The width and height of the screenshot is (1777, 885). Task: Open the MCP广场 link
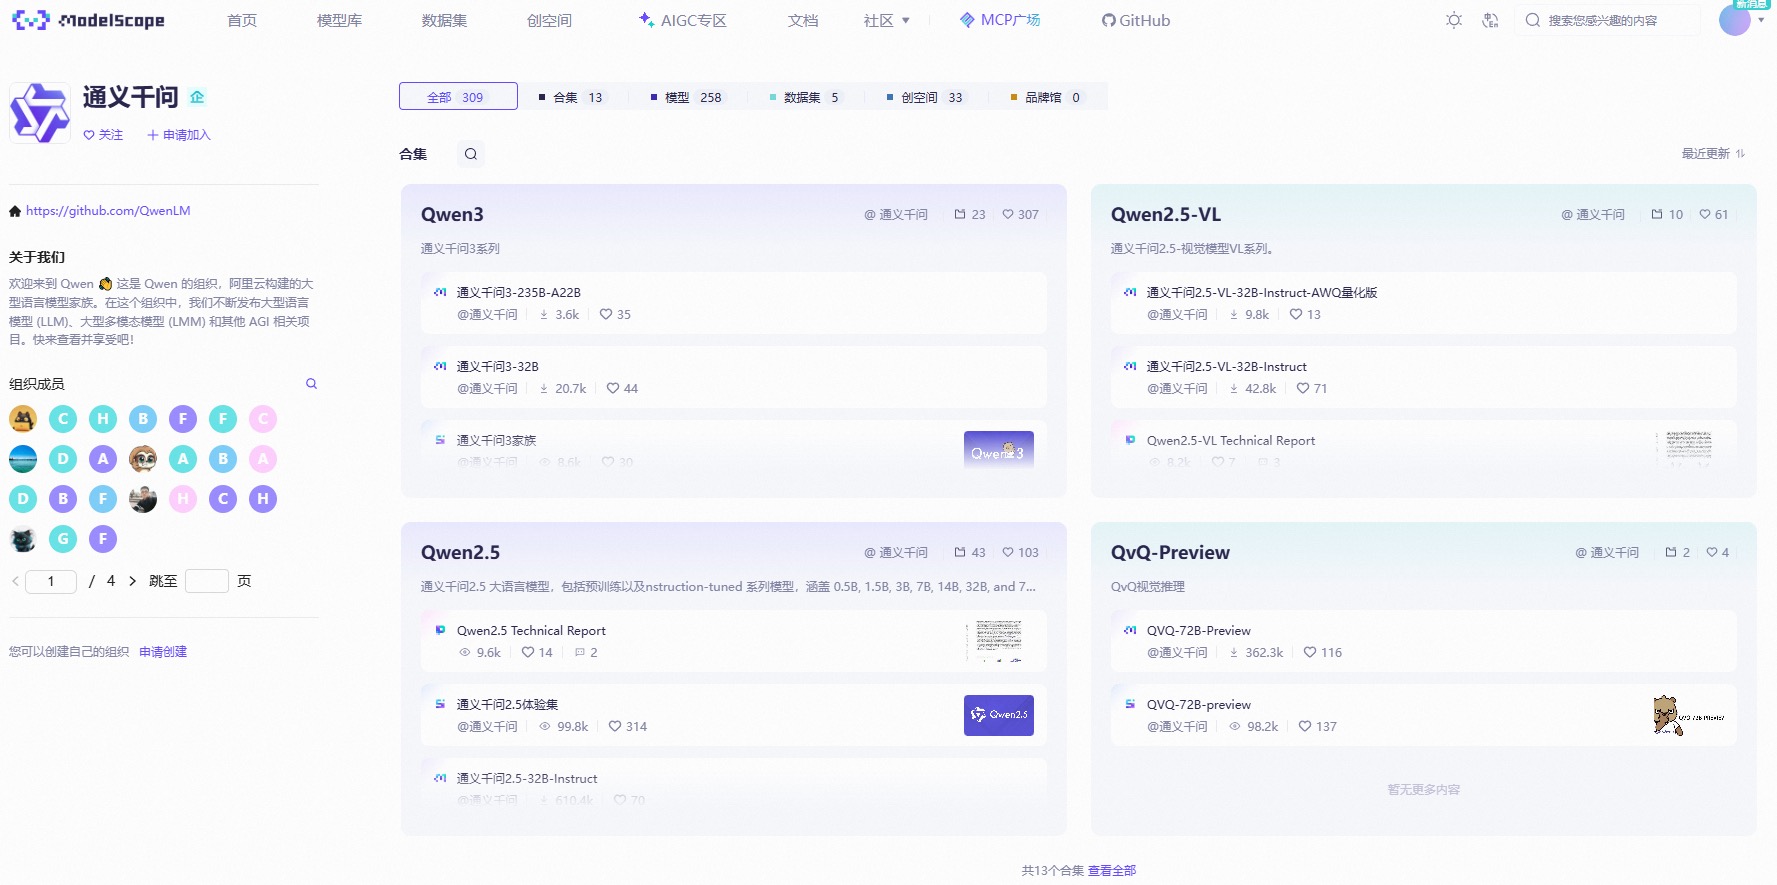point(1000,20)
